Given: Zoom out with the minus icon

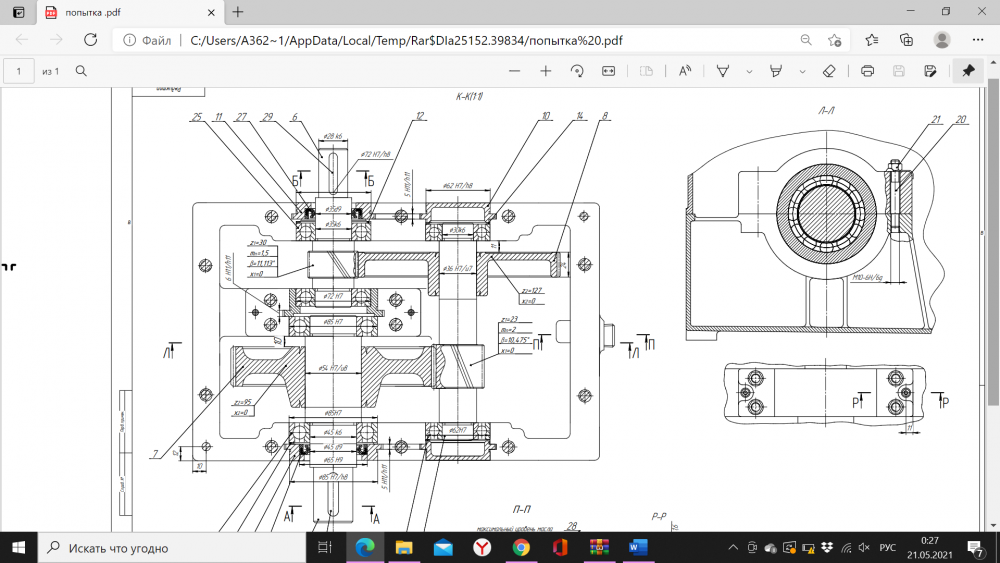Looking at the screenshot, I should [514, 71].
